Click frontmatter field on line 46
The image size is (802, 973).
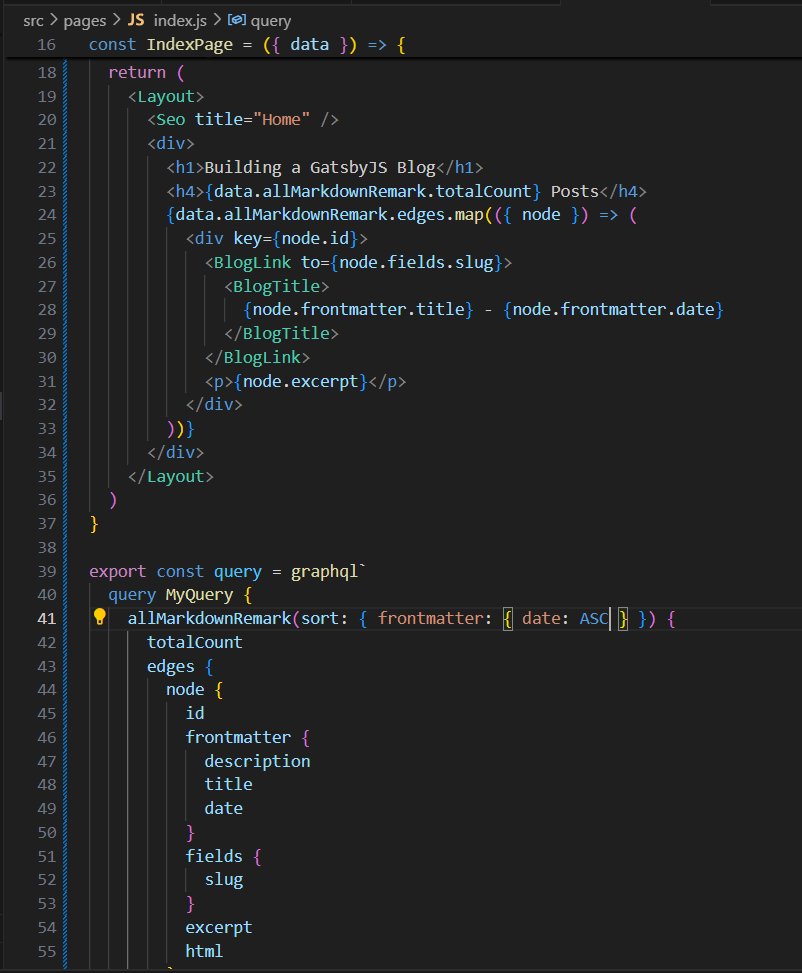point(238,737)
